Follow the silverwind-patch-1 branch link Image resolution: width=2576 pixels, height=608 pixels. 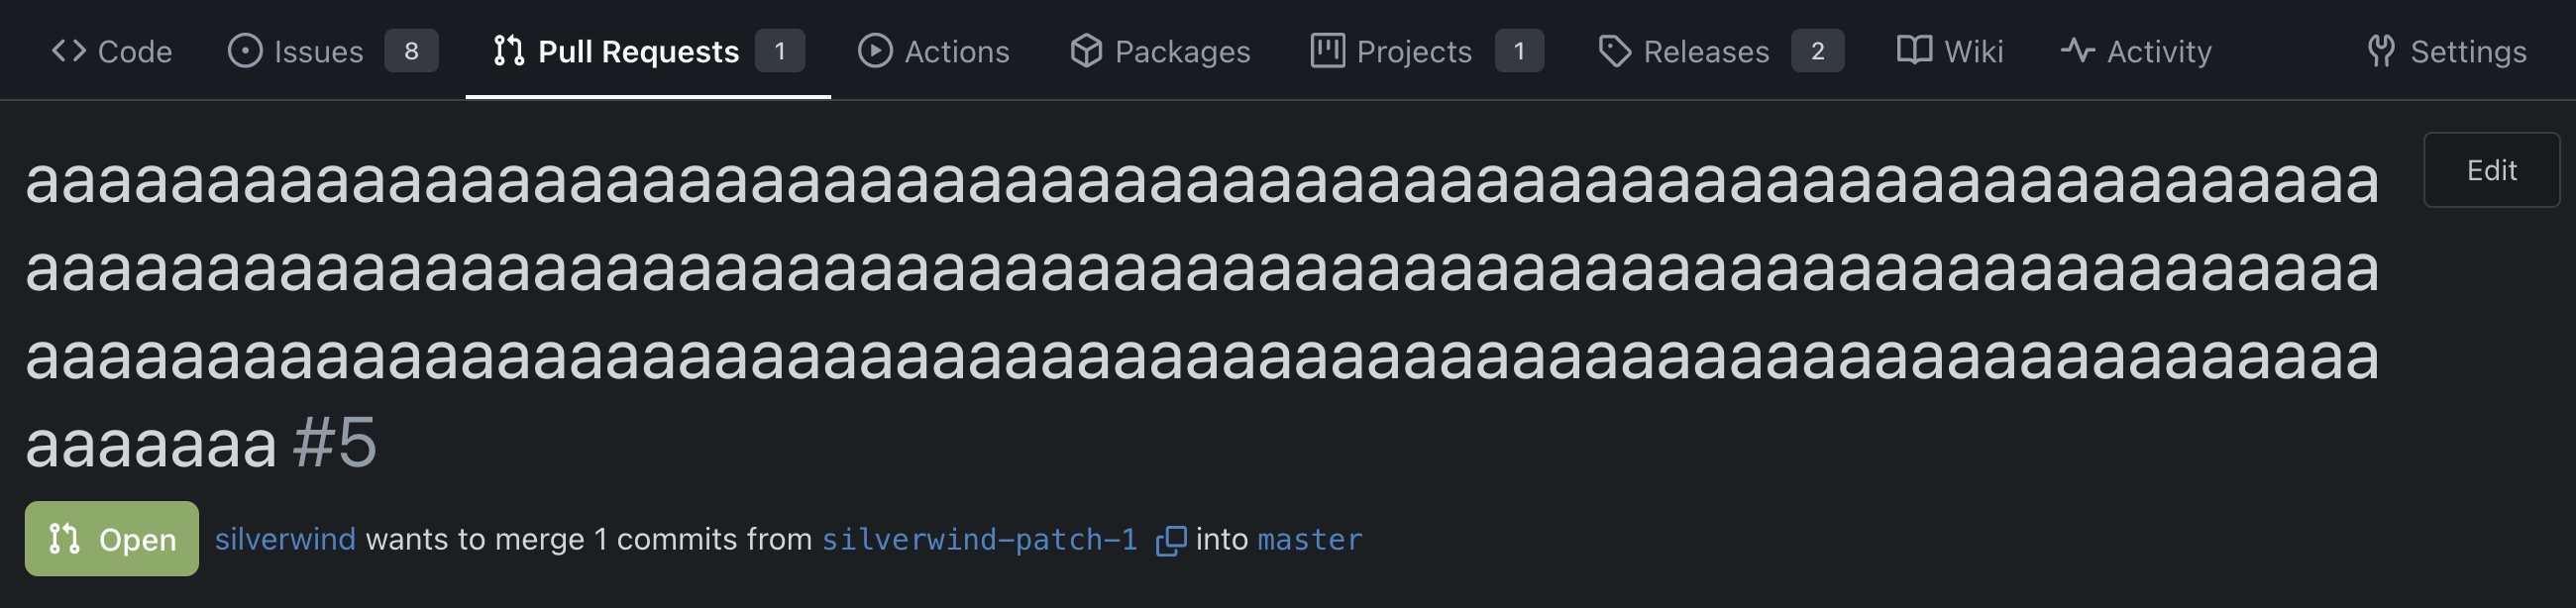pyautogui.click(x=979, y=540)
